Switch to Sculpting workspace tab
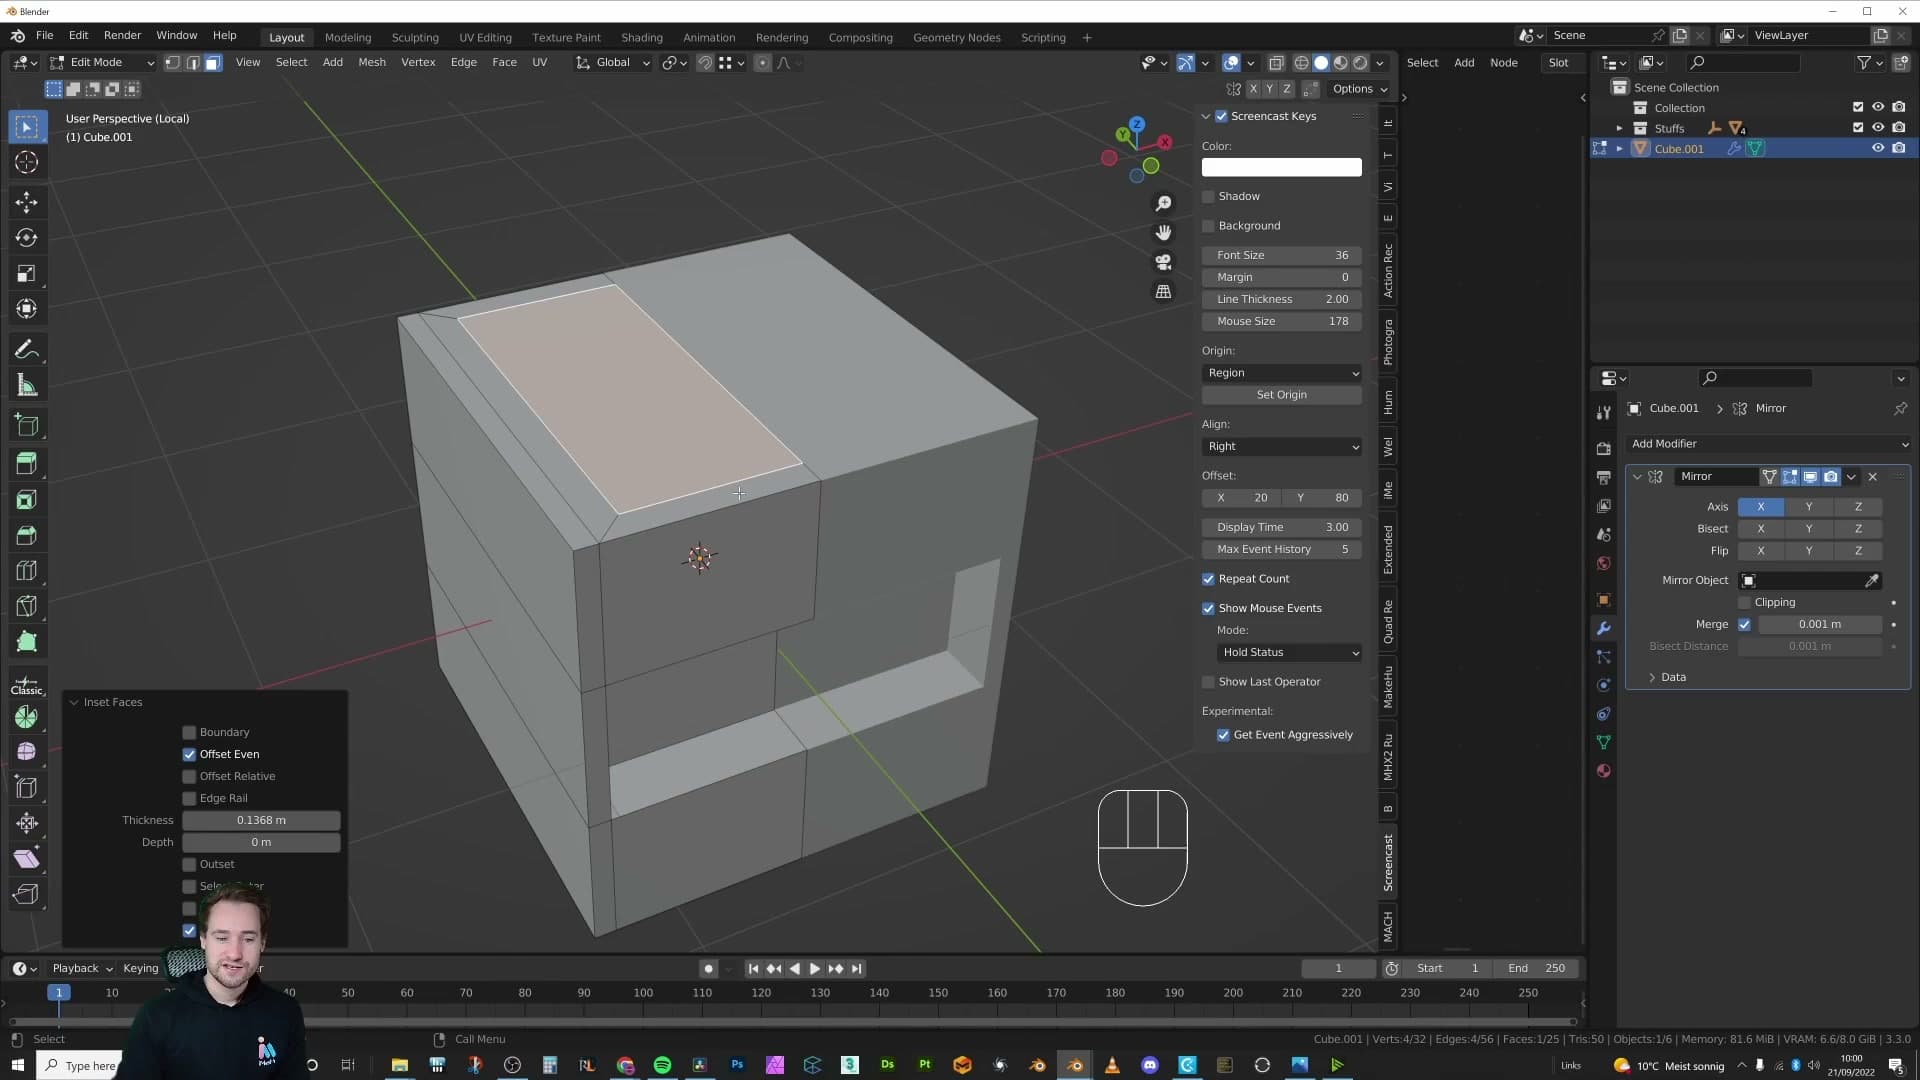1920x1080 pixels. click(415, 37)
